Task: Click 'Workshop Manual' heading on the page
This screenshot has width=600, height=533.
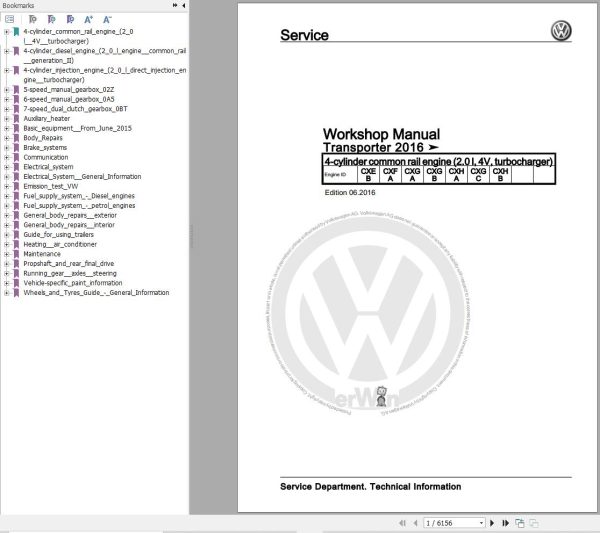Action: click(381, 134)
